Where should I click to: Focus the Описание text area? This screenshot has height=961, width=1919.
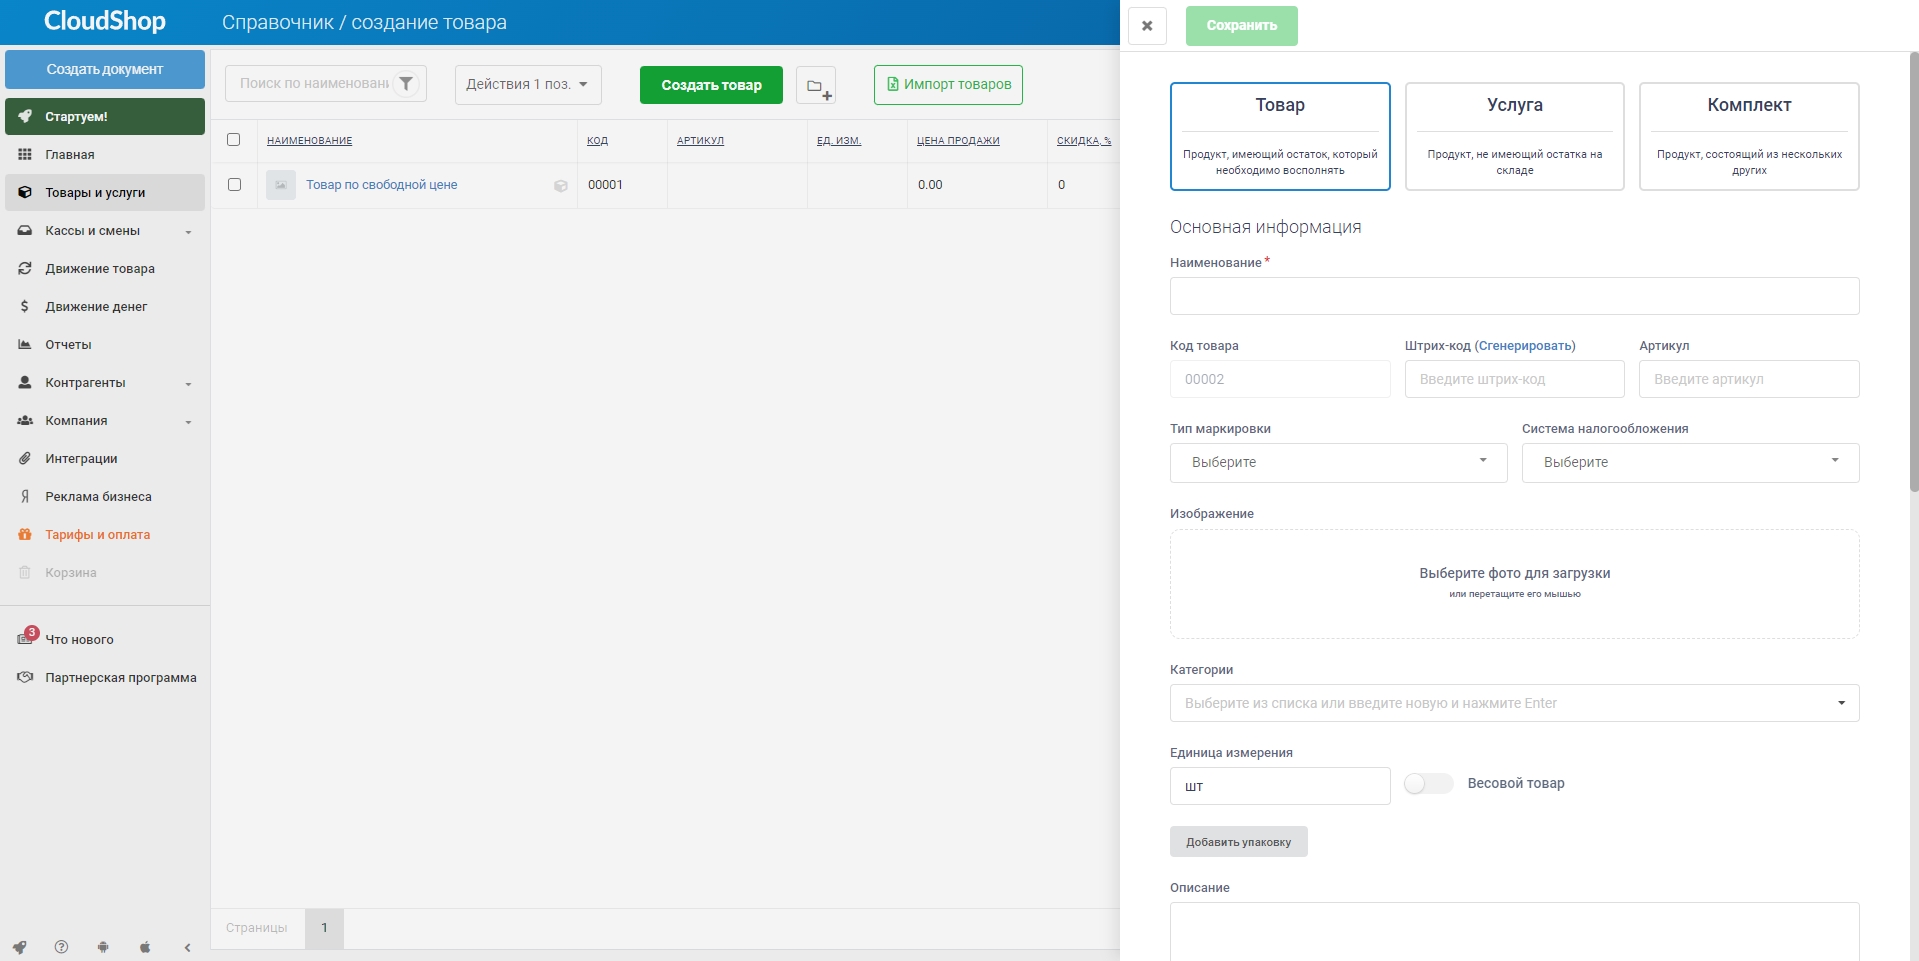(x=1514, y=931)
